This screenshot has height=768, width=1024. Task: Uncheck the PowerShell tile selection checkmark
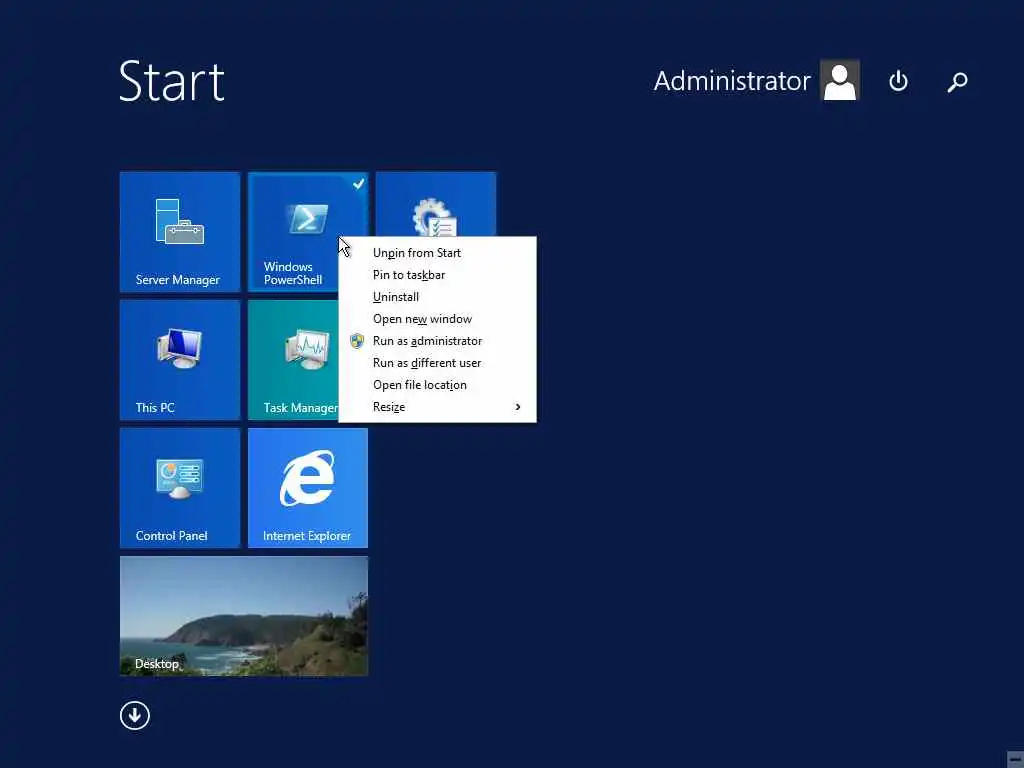pyautogui.click(x=359, y=184)
